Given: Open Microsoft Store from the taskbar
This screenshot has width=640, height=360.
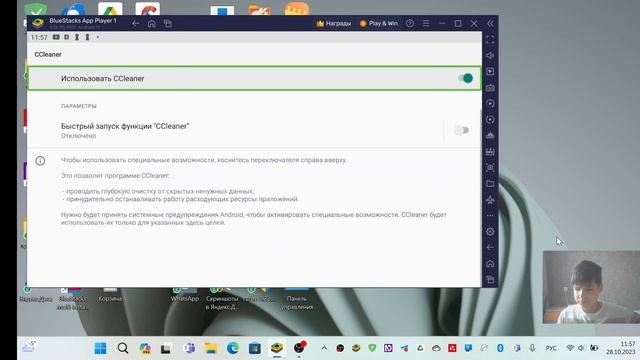Looking at the screenshot, I should [255, 348].
